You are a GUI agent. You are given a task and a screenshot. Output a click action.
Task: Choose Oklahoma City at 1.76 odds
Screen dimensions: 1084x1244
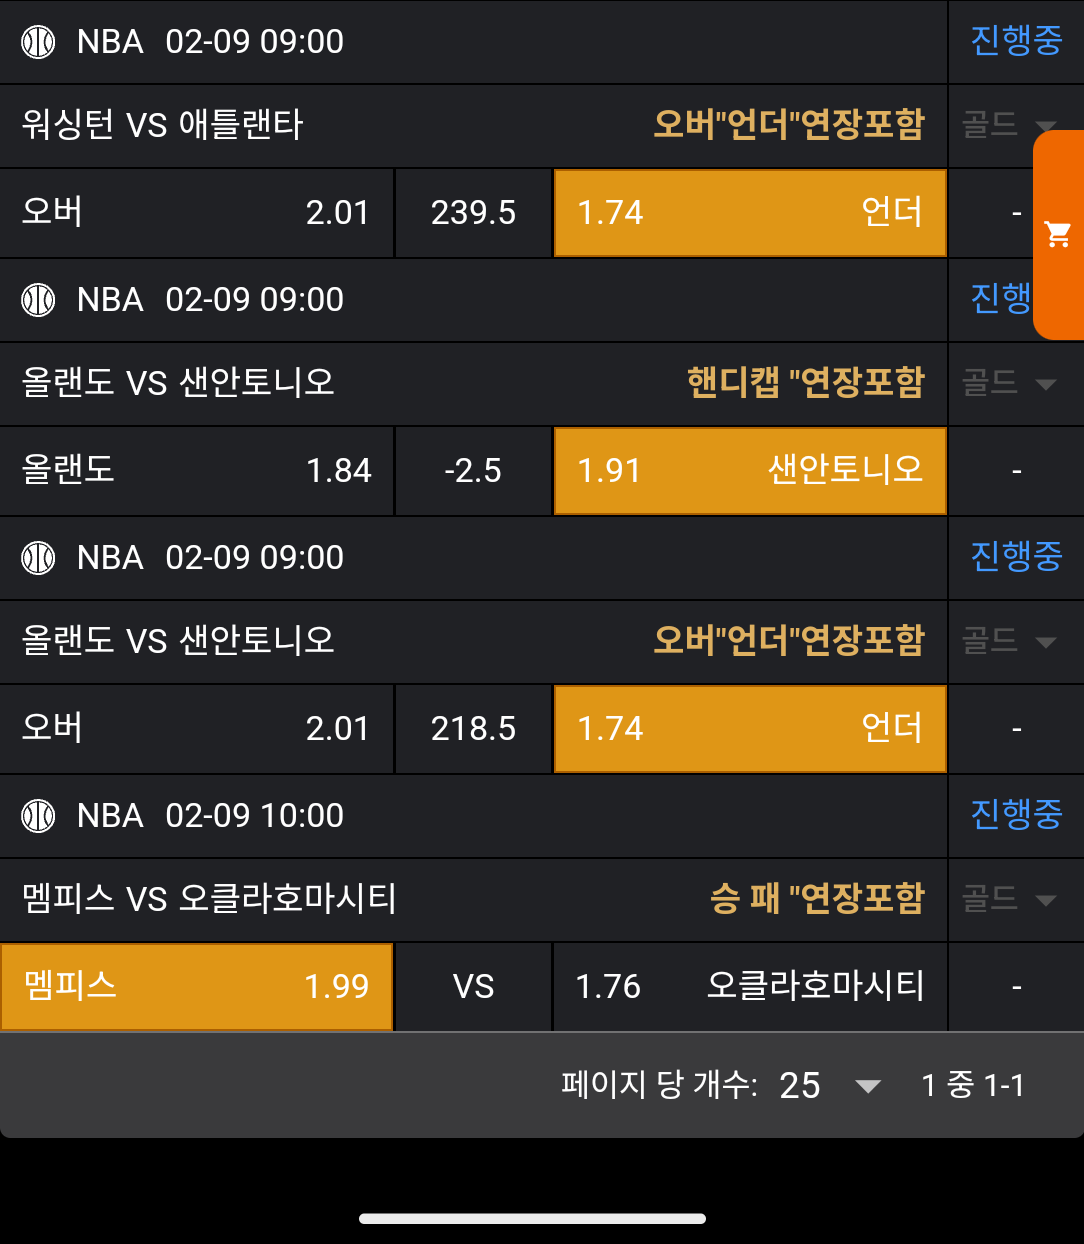(749, 987)
